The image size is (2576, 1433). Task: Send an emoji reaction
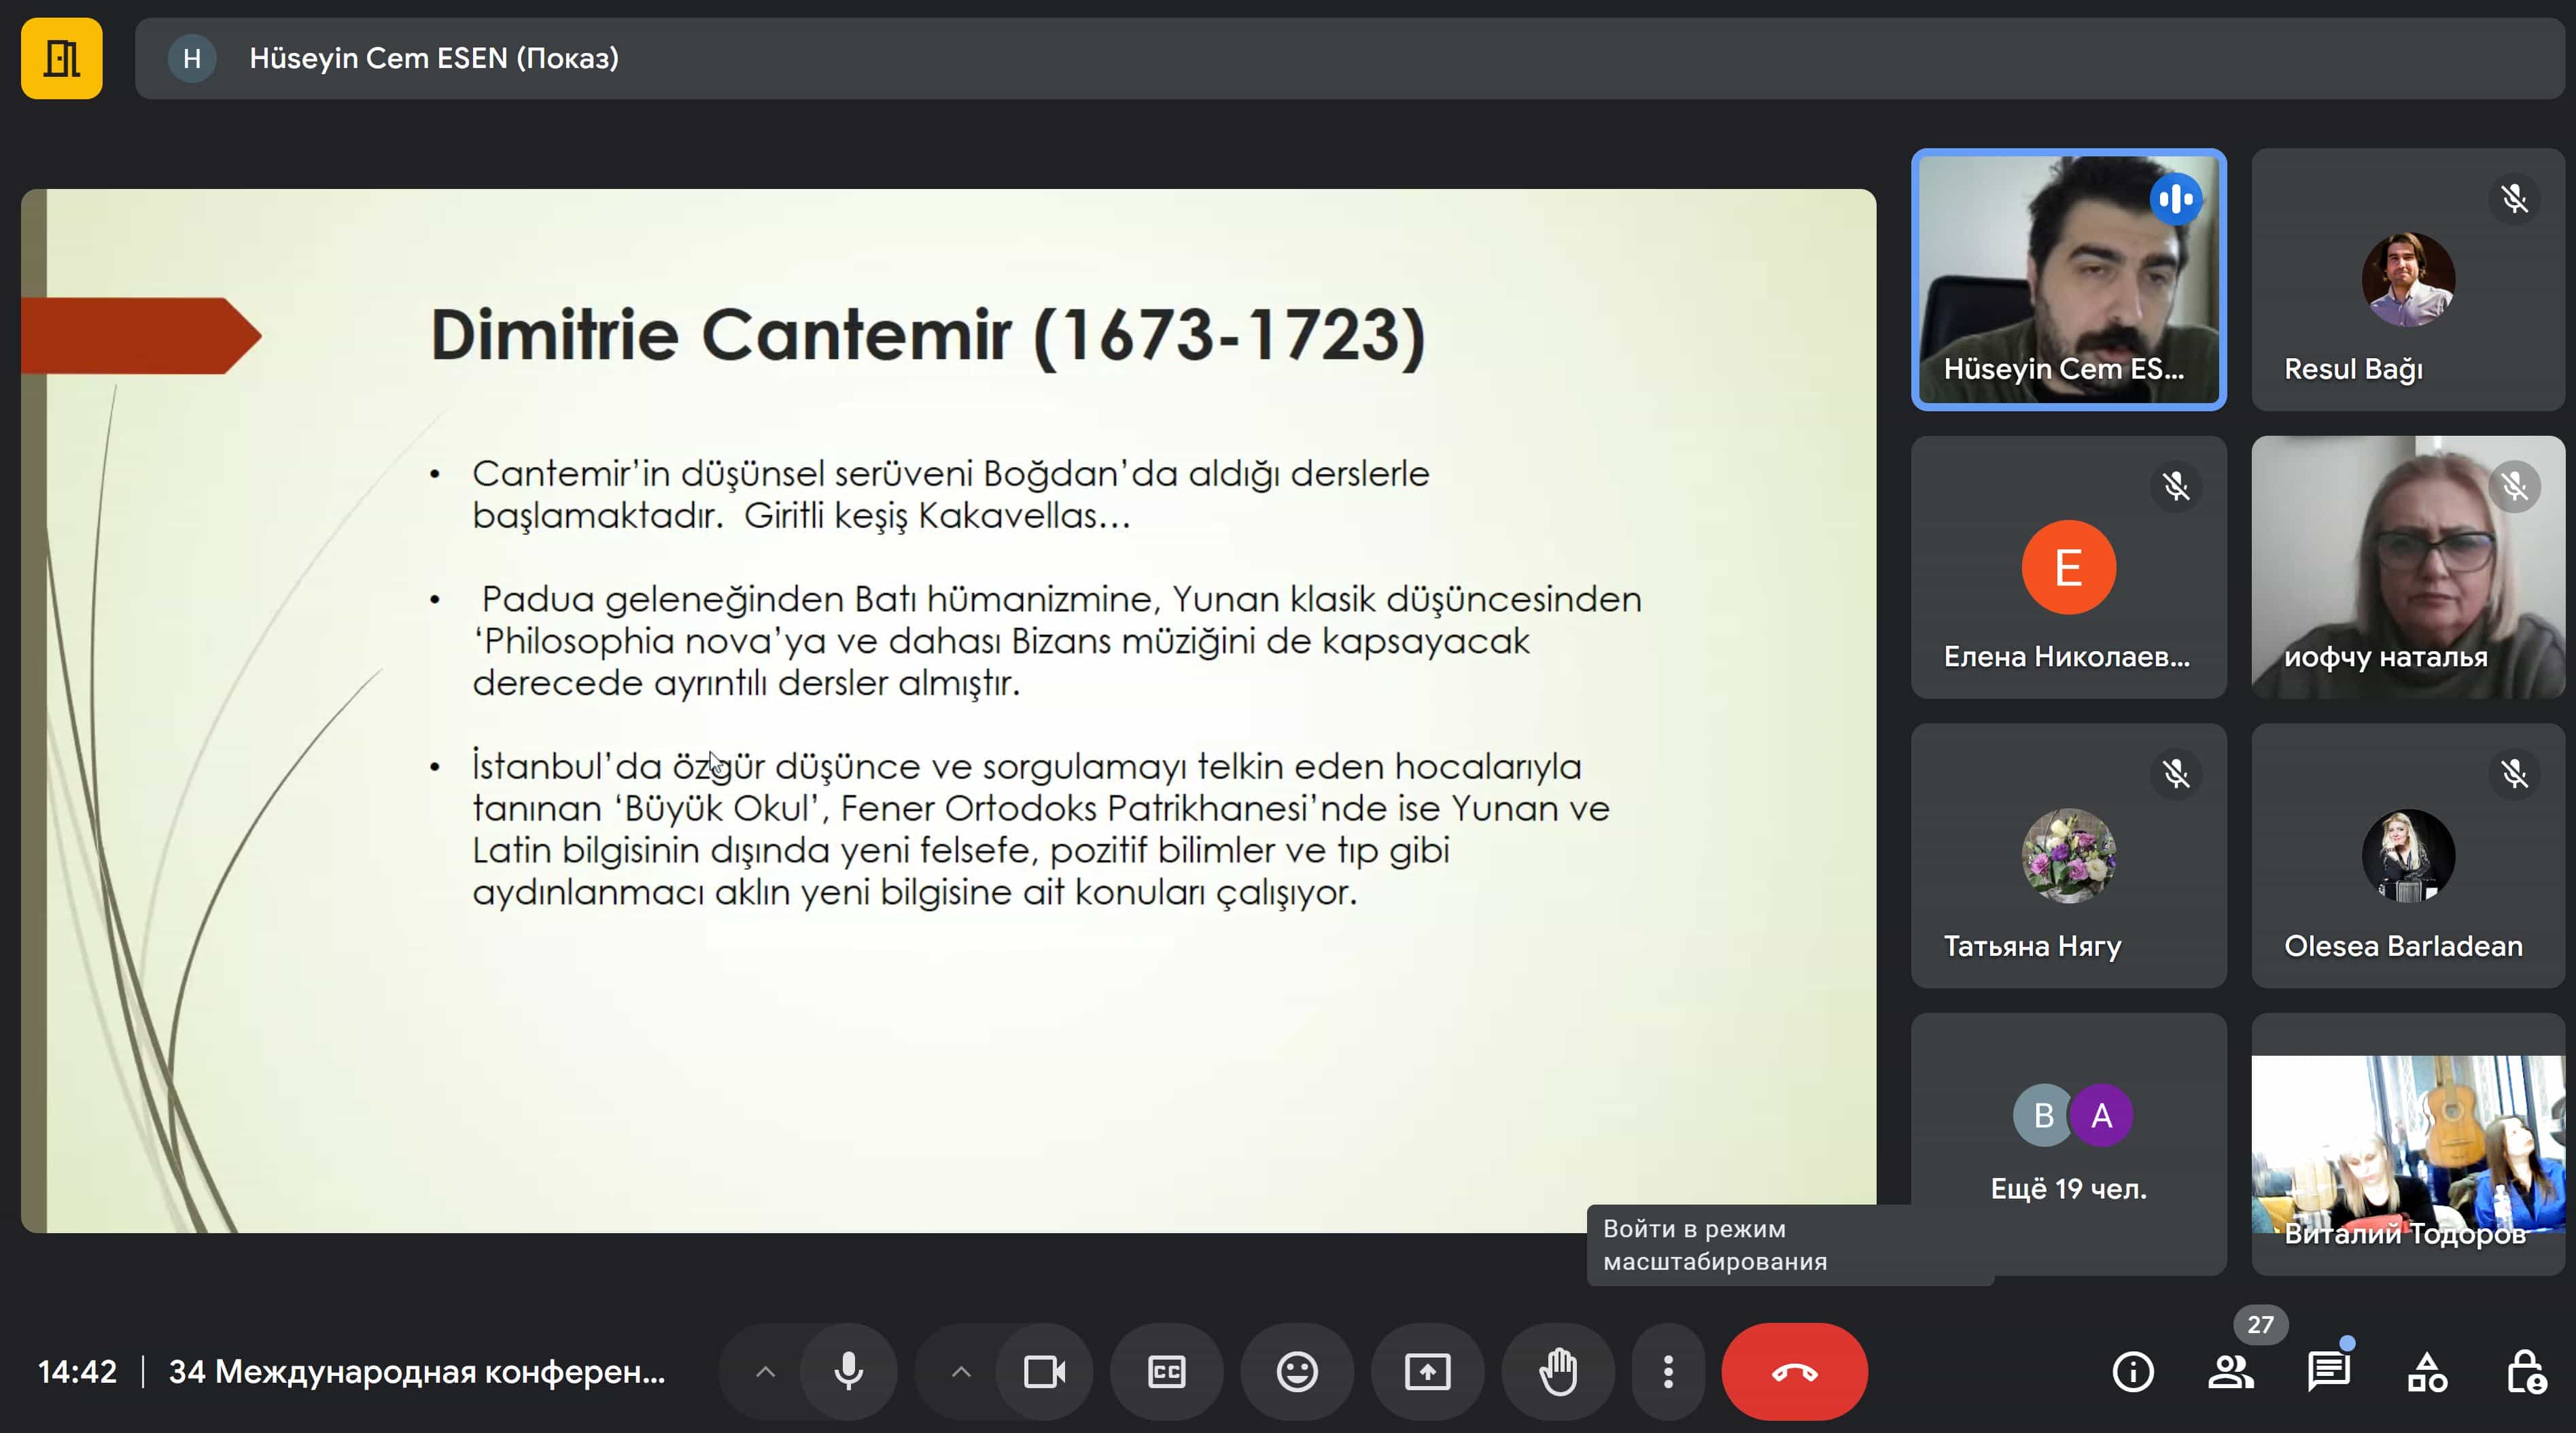click(x=1297, y=1371)
